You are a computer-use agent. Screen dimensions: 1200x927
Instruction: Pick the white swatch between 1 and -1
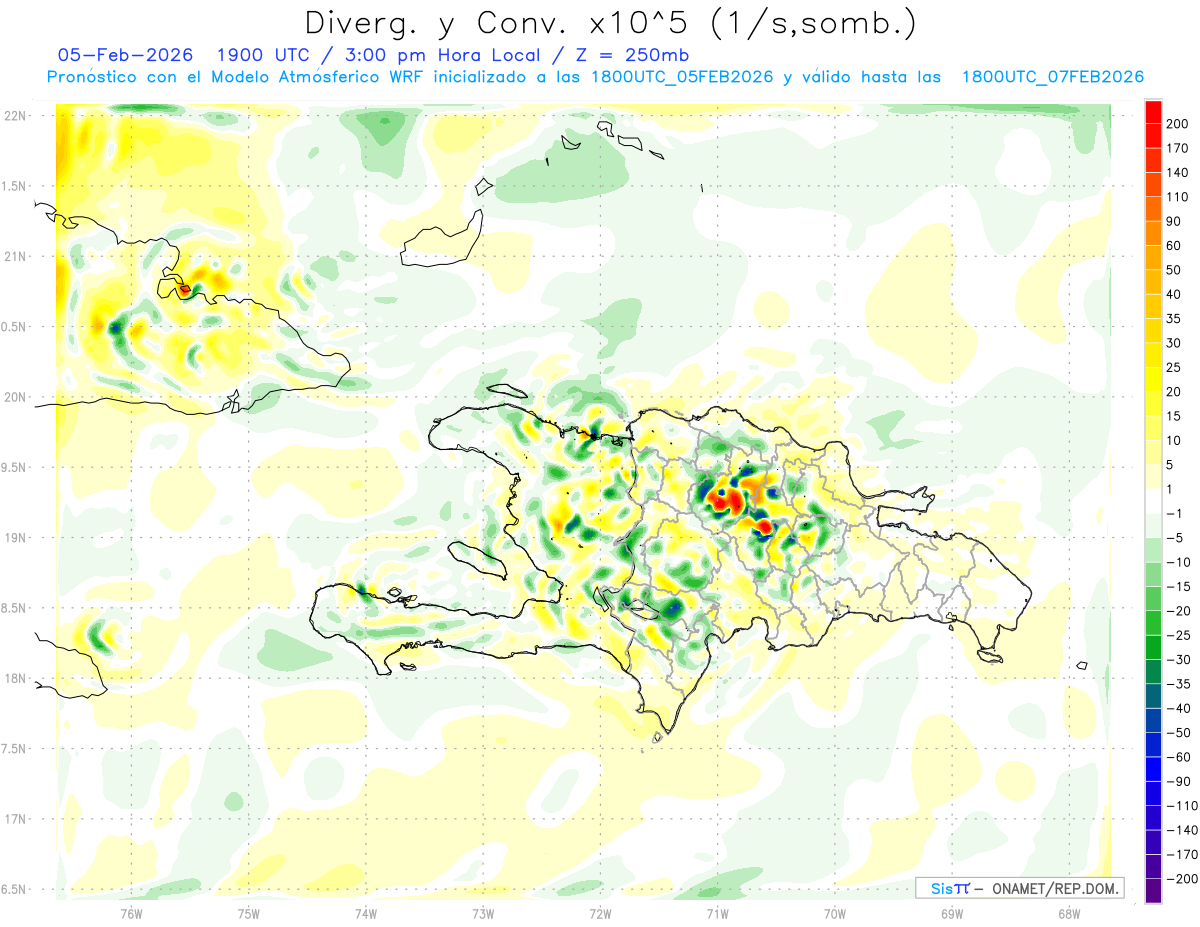[x=1153, y=502]
